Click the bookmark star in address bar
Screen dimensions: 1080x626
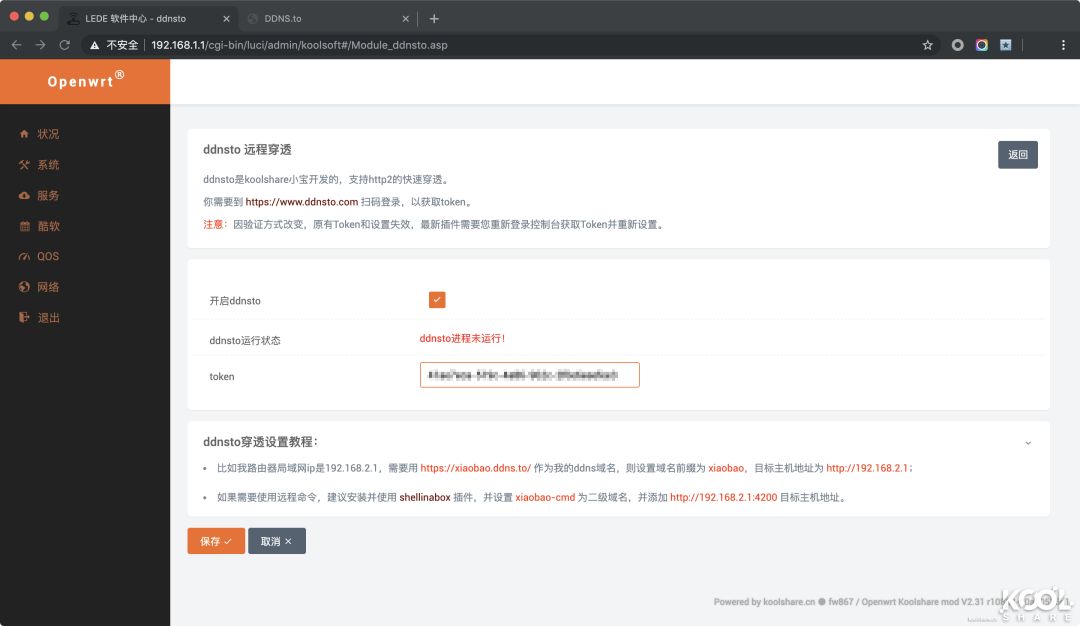[x=927, y=44]
